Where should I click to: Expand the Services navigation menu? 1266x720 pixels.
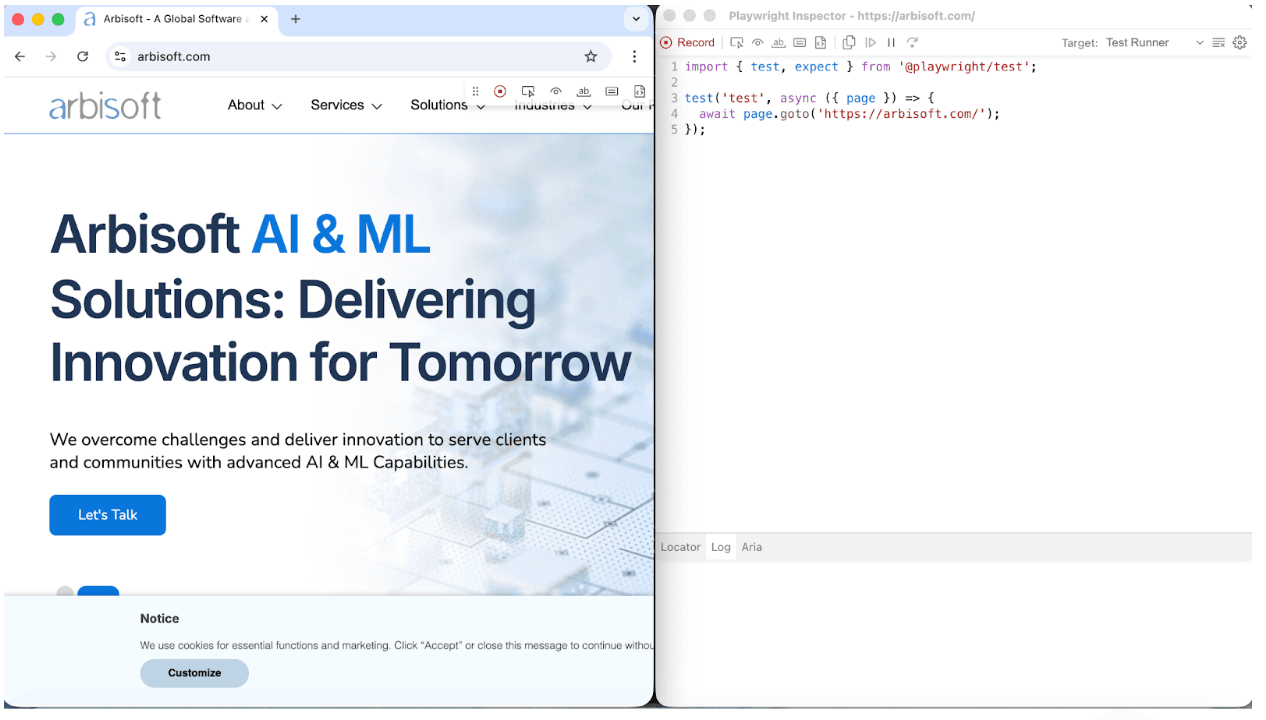tap(346, 105)
